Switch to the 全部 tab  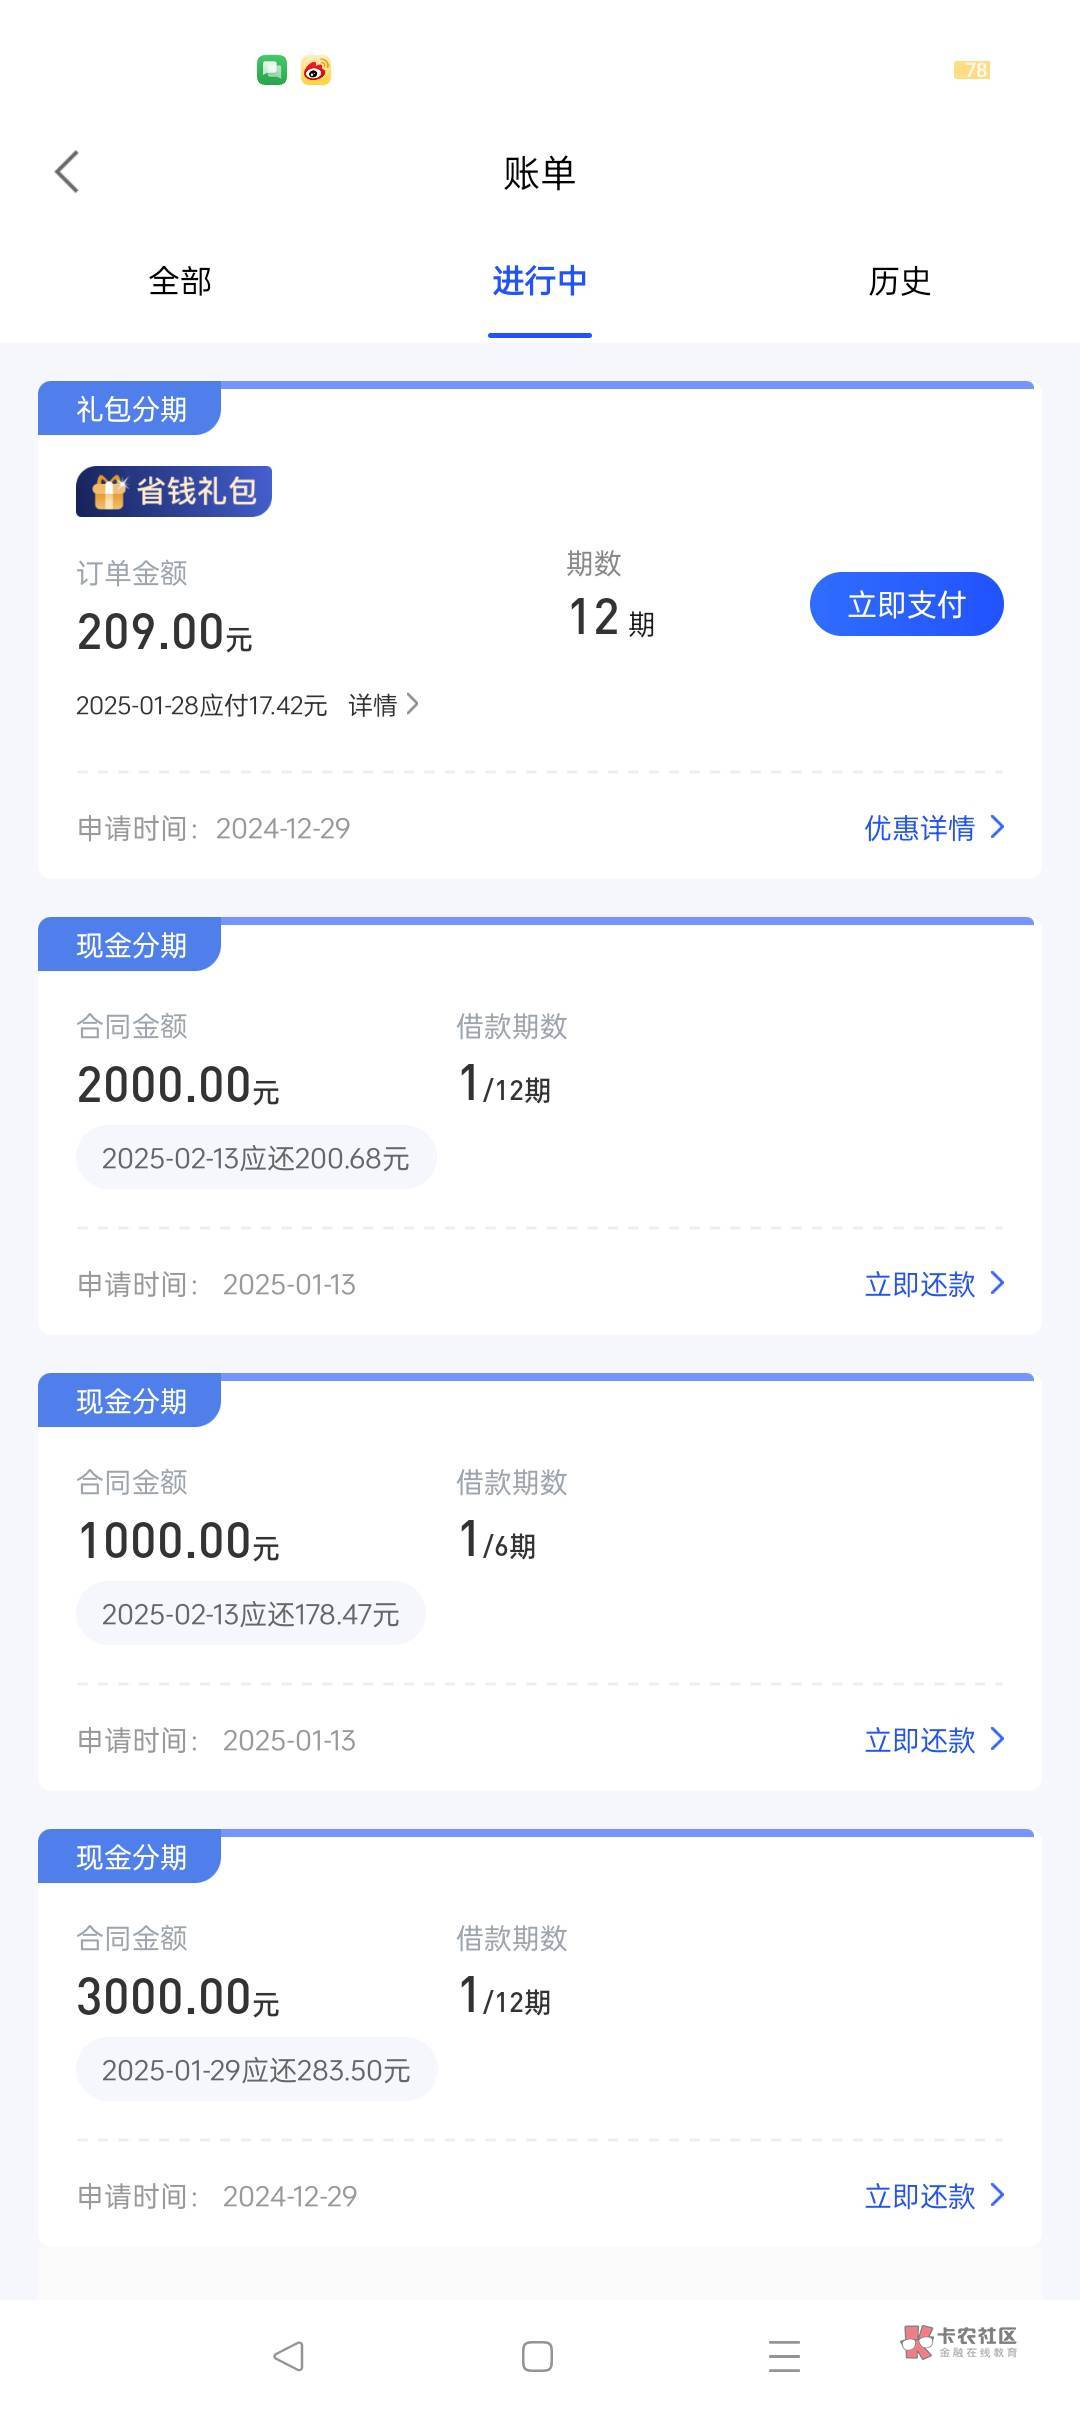tap(180, 281)
